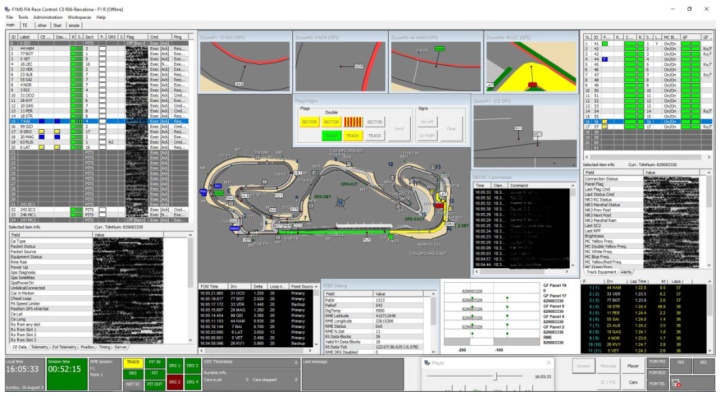
Task: Switch to the TE workspace tab
Action: click(x=25, y=25)
